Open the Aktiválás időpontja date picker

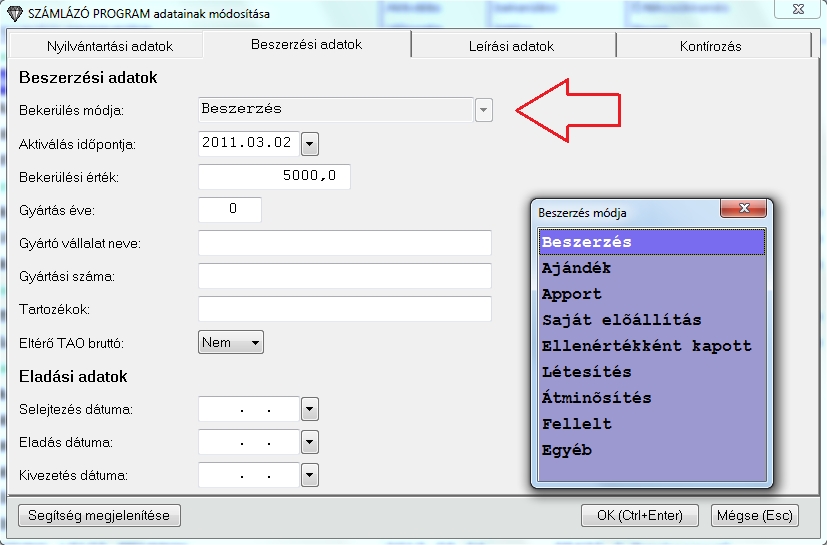click(309, 144)
